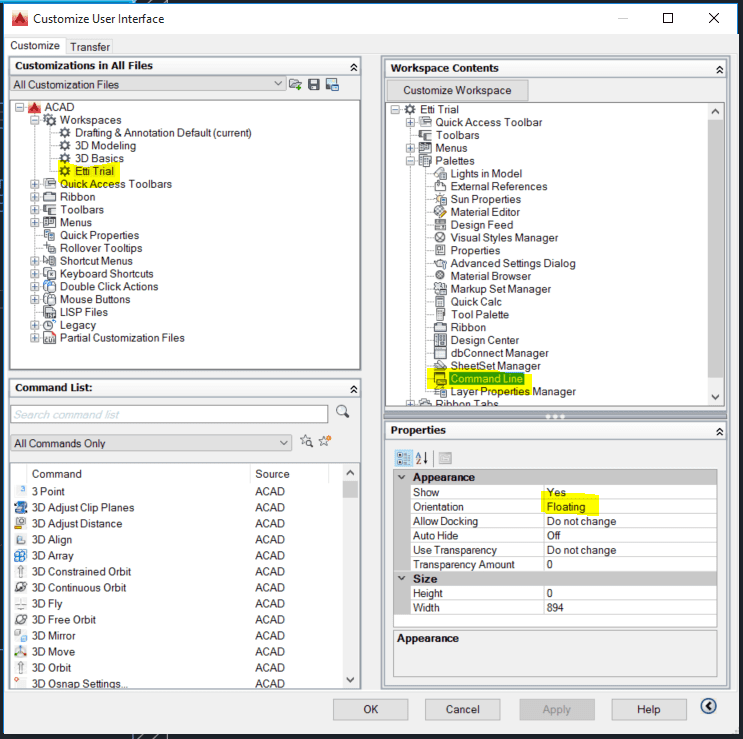
Task: Click the Etti Trial workspace gear icon
Action: pos(65,171)
